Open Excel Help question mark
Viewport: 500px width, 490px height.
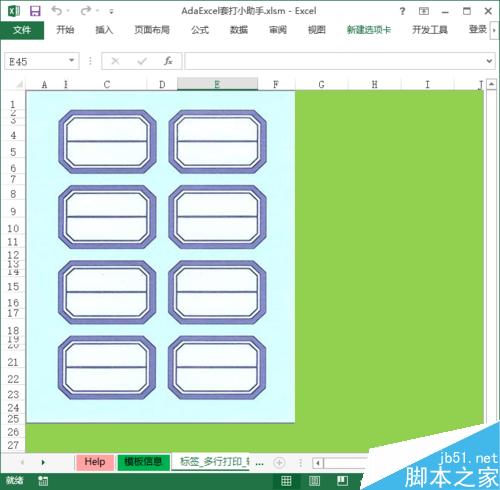tap(402, 11)
